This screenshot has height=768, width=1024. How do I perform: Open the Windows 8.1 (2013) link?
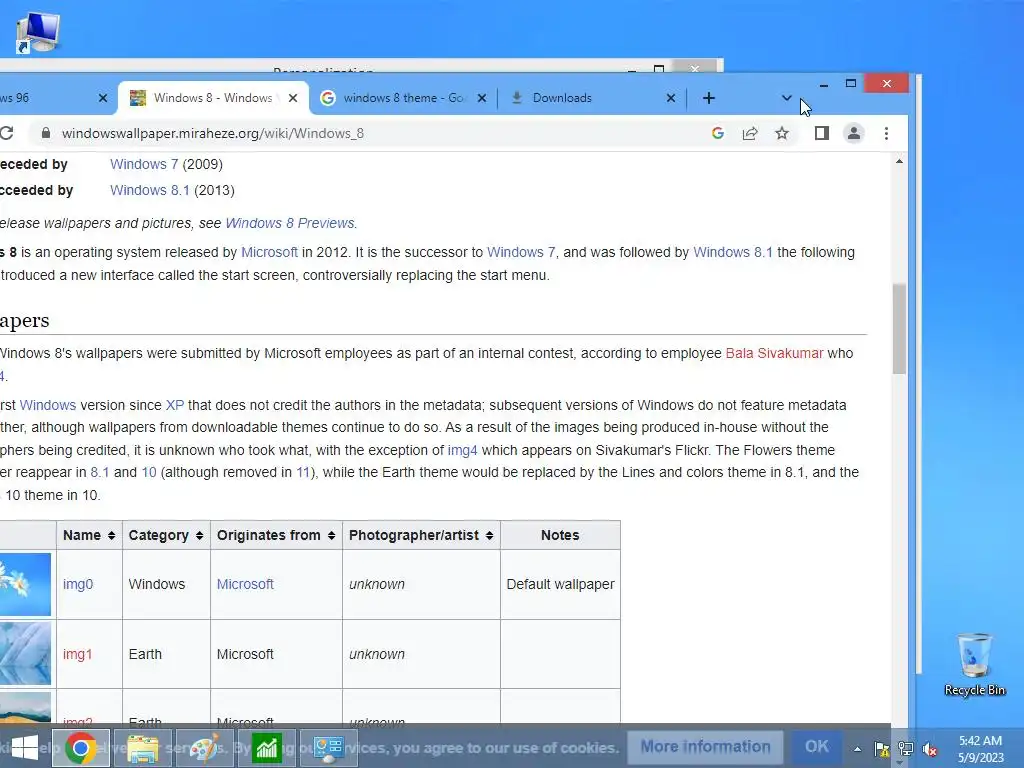[150, 191]
